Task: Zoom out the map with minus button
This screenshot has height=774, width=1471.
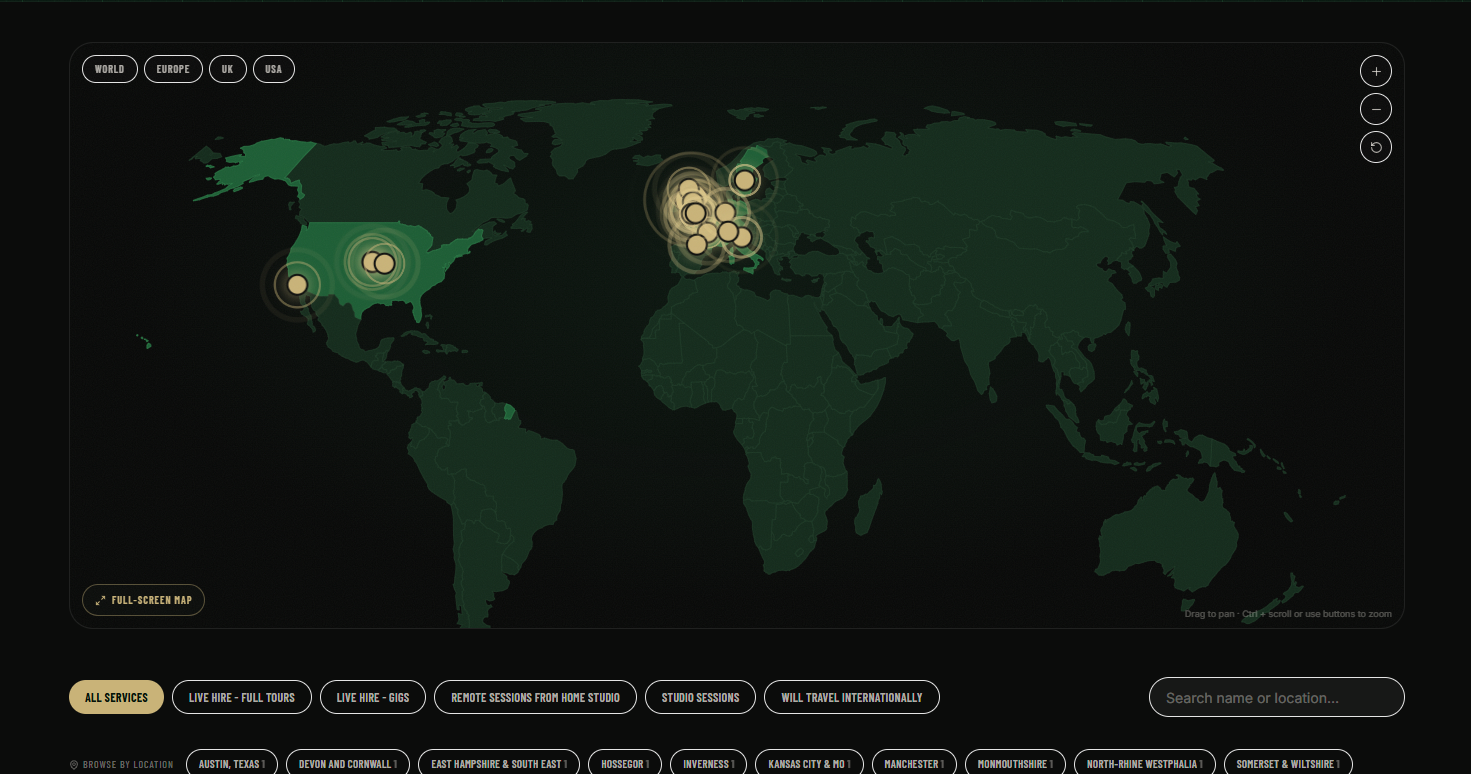Action: click(1376, 109)
